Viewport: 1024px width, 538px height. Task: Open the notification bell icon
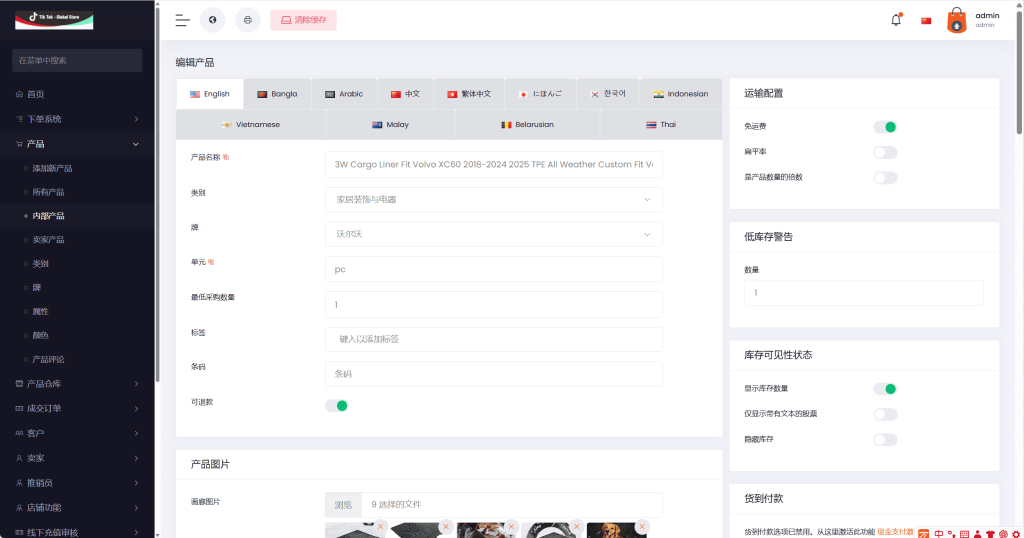tap(896, 20)
